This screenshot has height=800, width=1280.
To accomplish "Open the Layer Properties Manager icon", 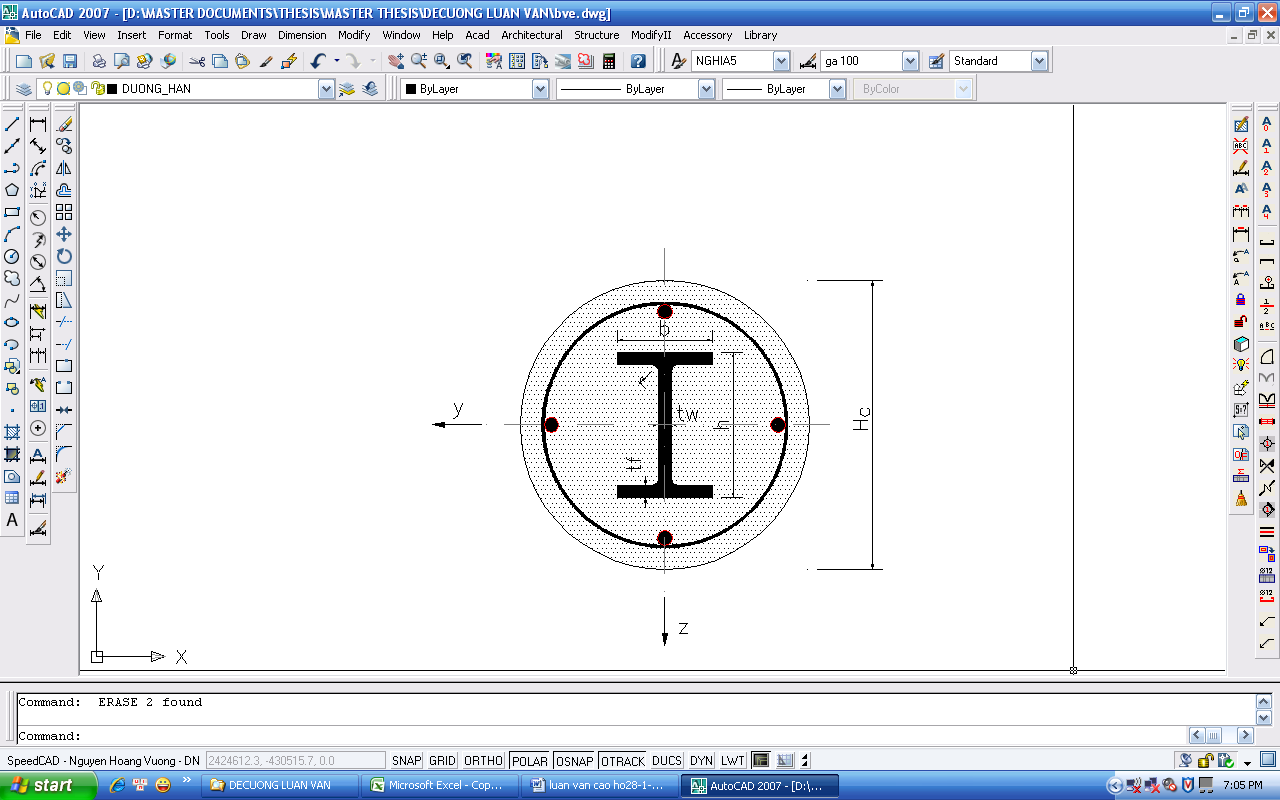I will tap(23, 89).
